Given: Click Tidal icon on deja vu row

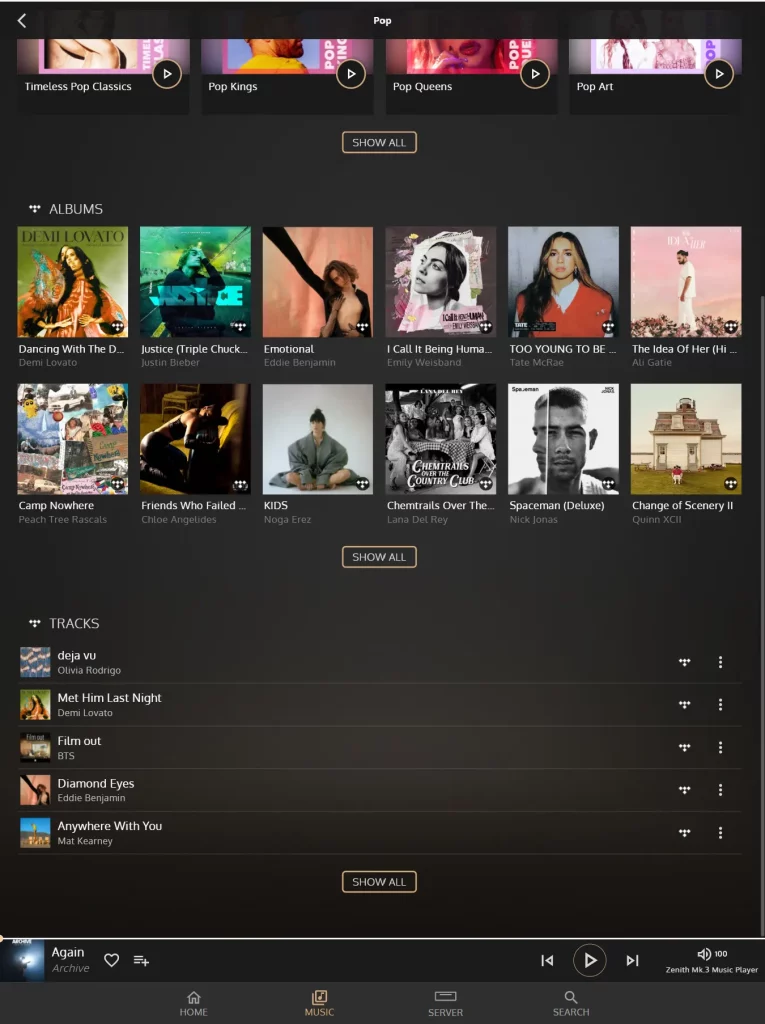Looking at the screenshot, I should [x=684, y=662].
